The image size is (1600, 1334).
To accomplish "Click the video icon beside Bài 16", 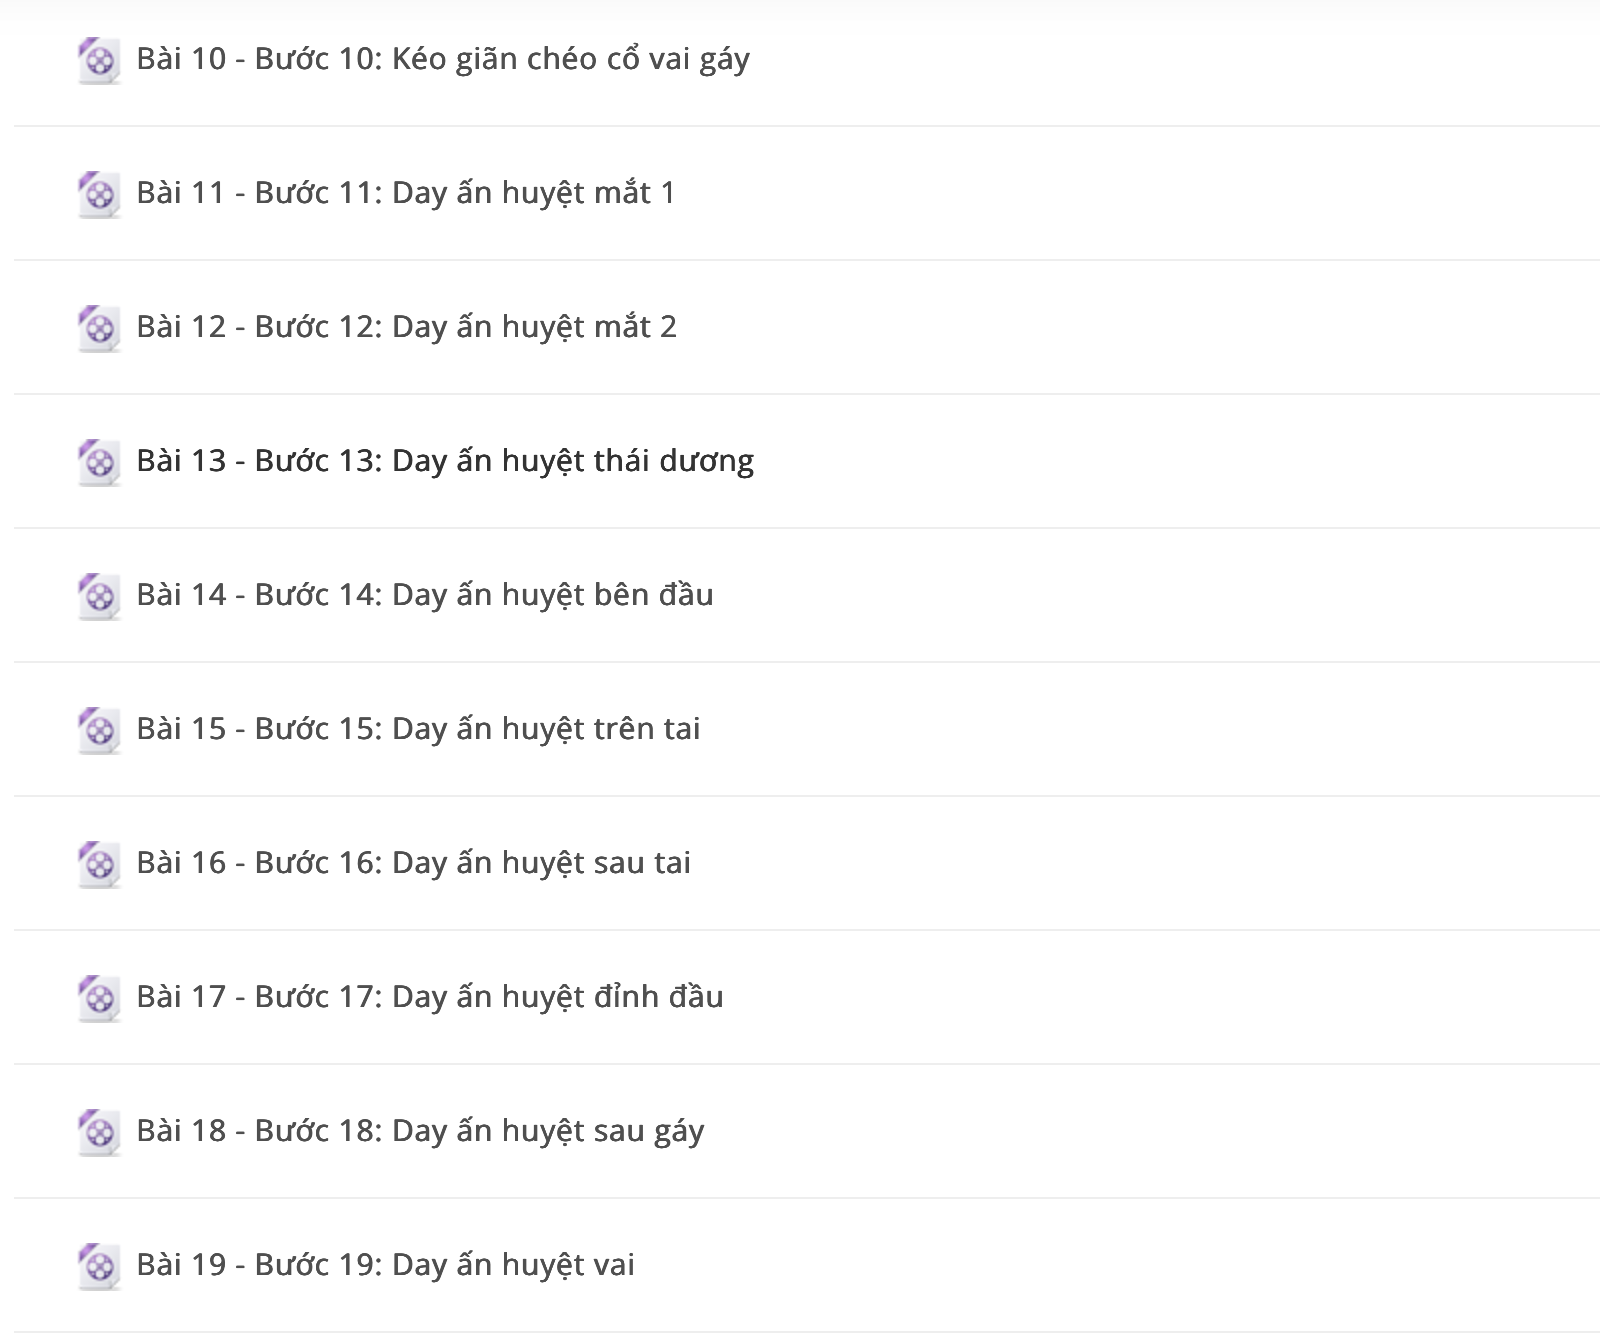I will 99,864.
